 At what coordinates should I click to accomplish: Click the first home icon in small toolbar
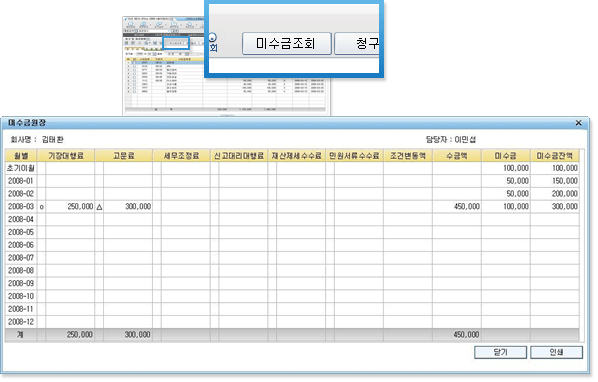tap(130, 24)
